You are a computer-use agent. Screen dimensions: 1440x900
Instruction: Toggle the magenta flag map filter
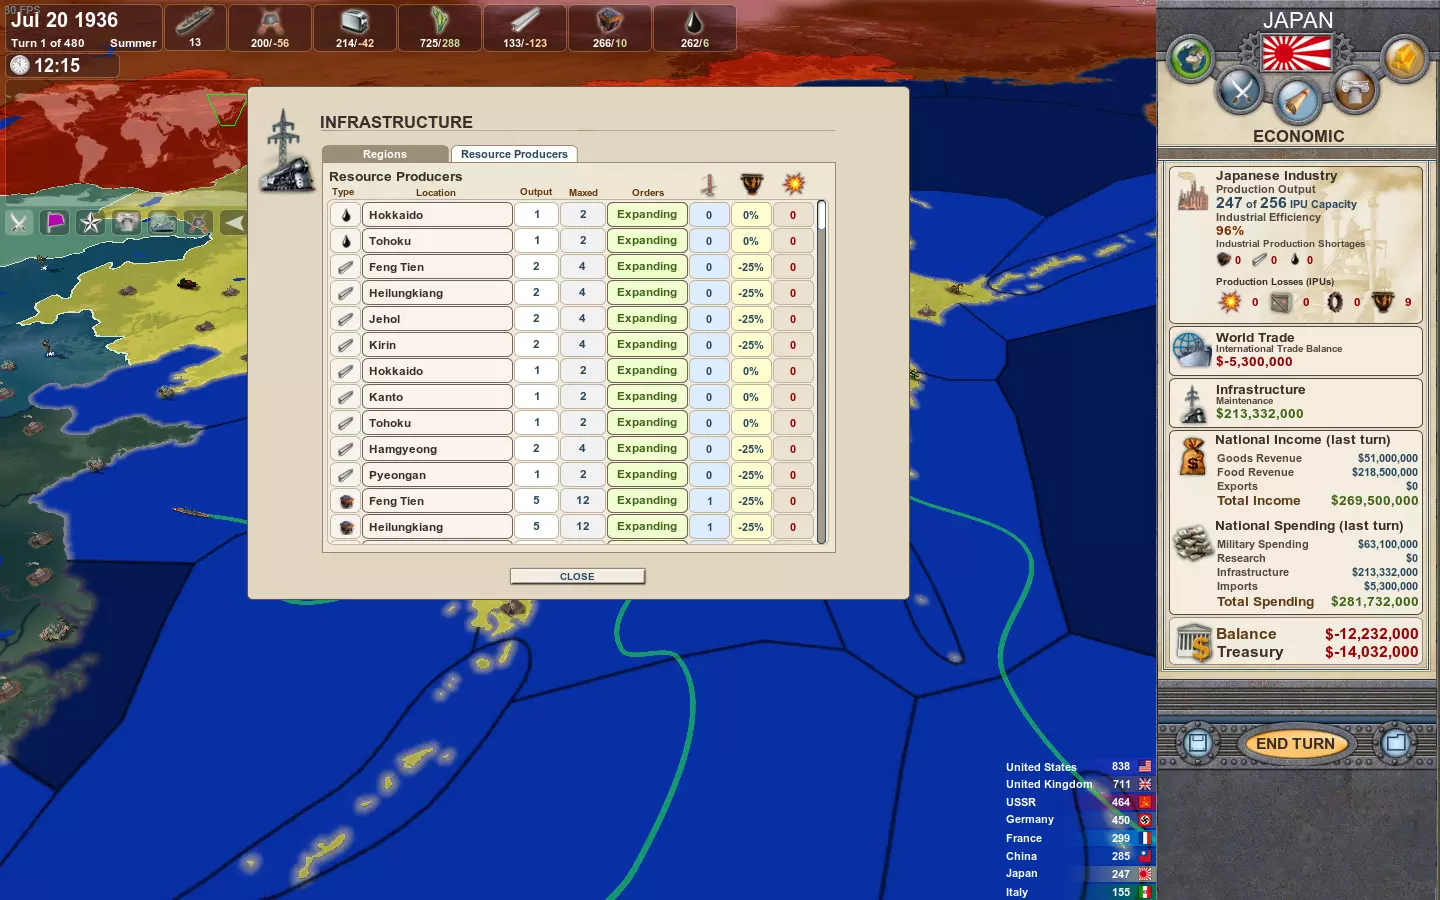pos(55,223)
